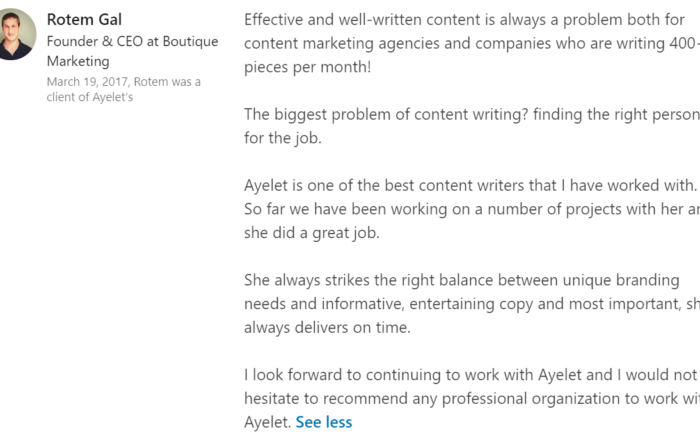The width and height of the screenshot is (700, 441).
Task: Click the March 19, 2017 date line
Action: 124,82
